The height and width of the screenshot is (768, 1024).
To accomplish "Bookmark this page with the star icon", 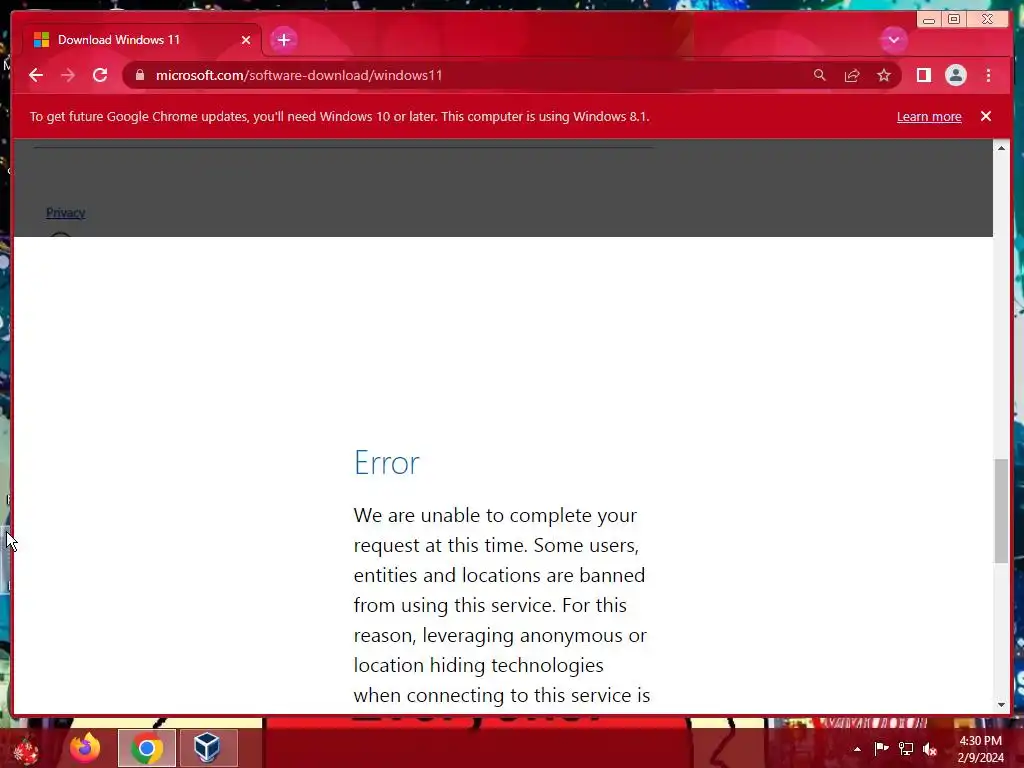I will coord(884,75).
